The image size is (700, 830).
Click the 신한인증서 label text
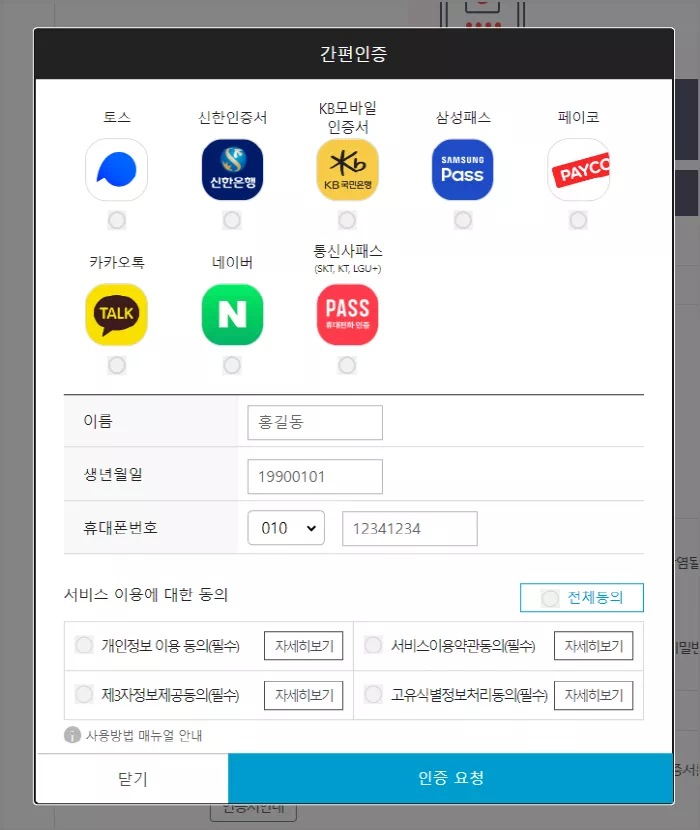click(x=232, y=118)
